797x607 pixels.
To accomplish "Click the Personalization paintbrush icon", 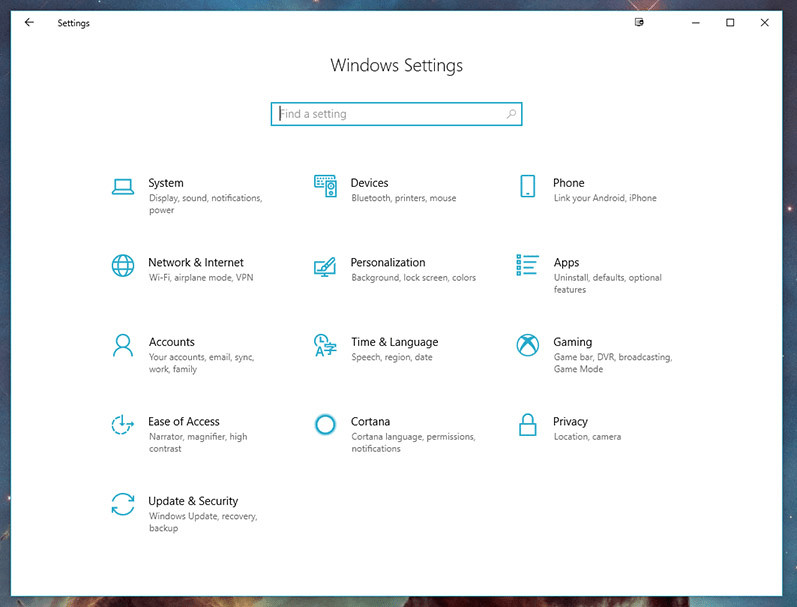I will click(x=325, y=266).
